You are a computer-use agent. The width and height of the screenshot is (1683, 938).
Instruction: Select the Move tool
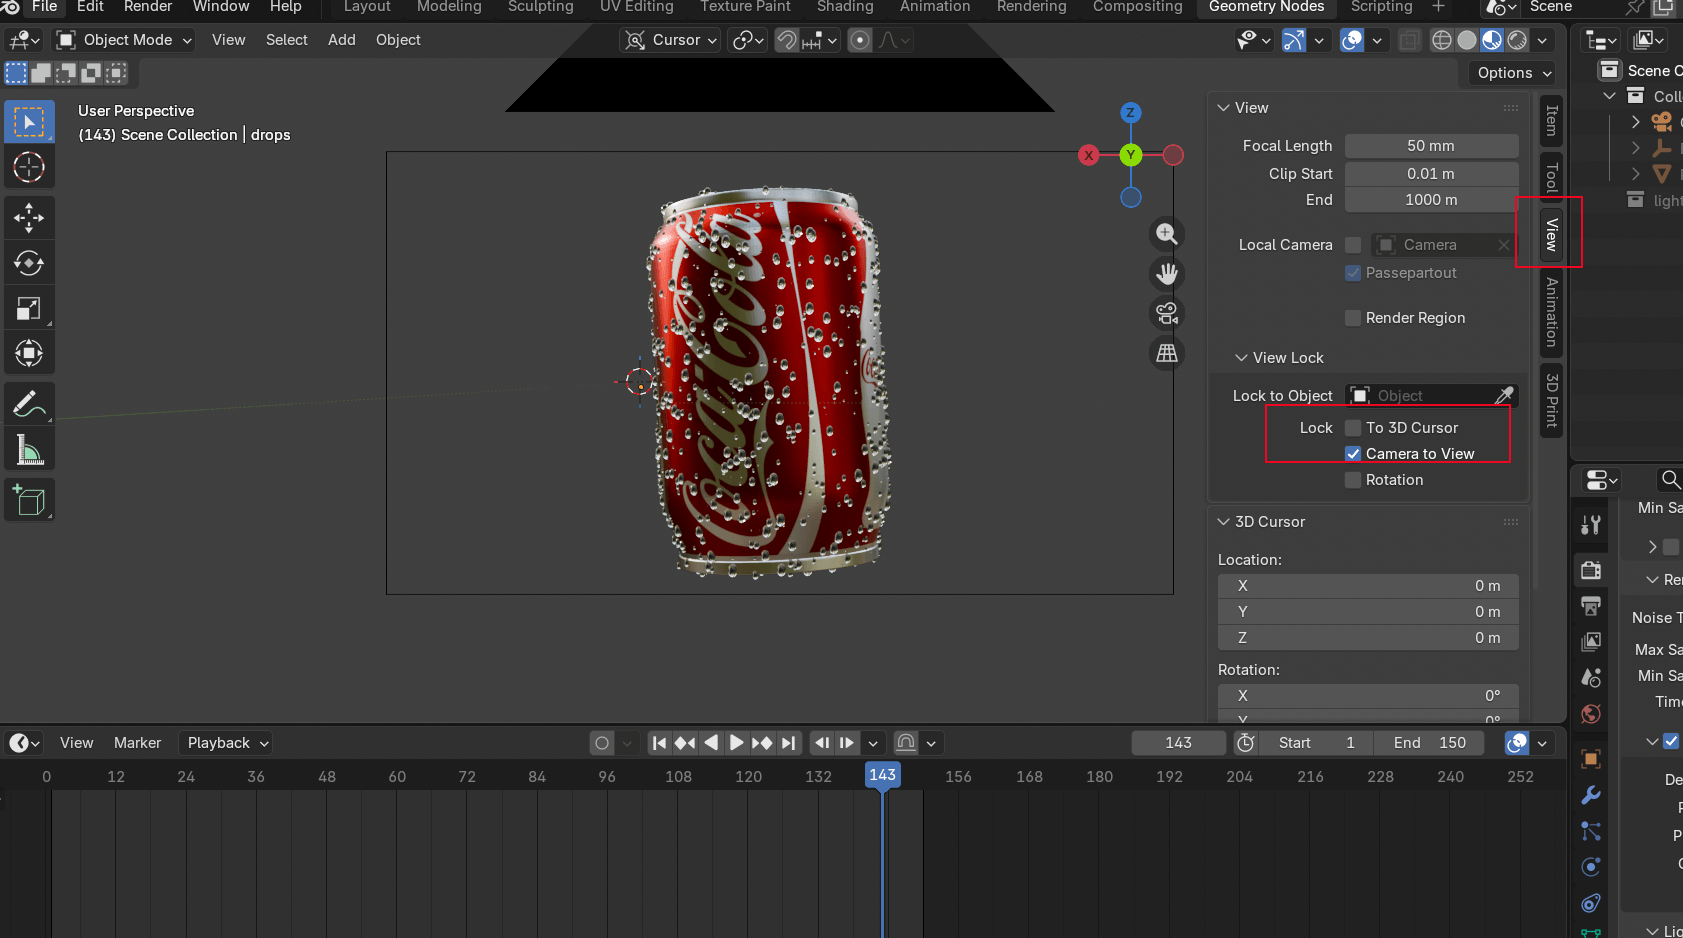click(x=29, y=218)
